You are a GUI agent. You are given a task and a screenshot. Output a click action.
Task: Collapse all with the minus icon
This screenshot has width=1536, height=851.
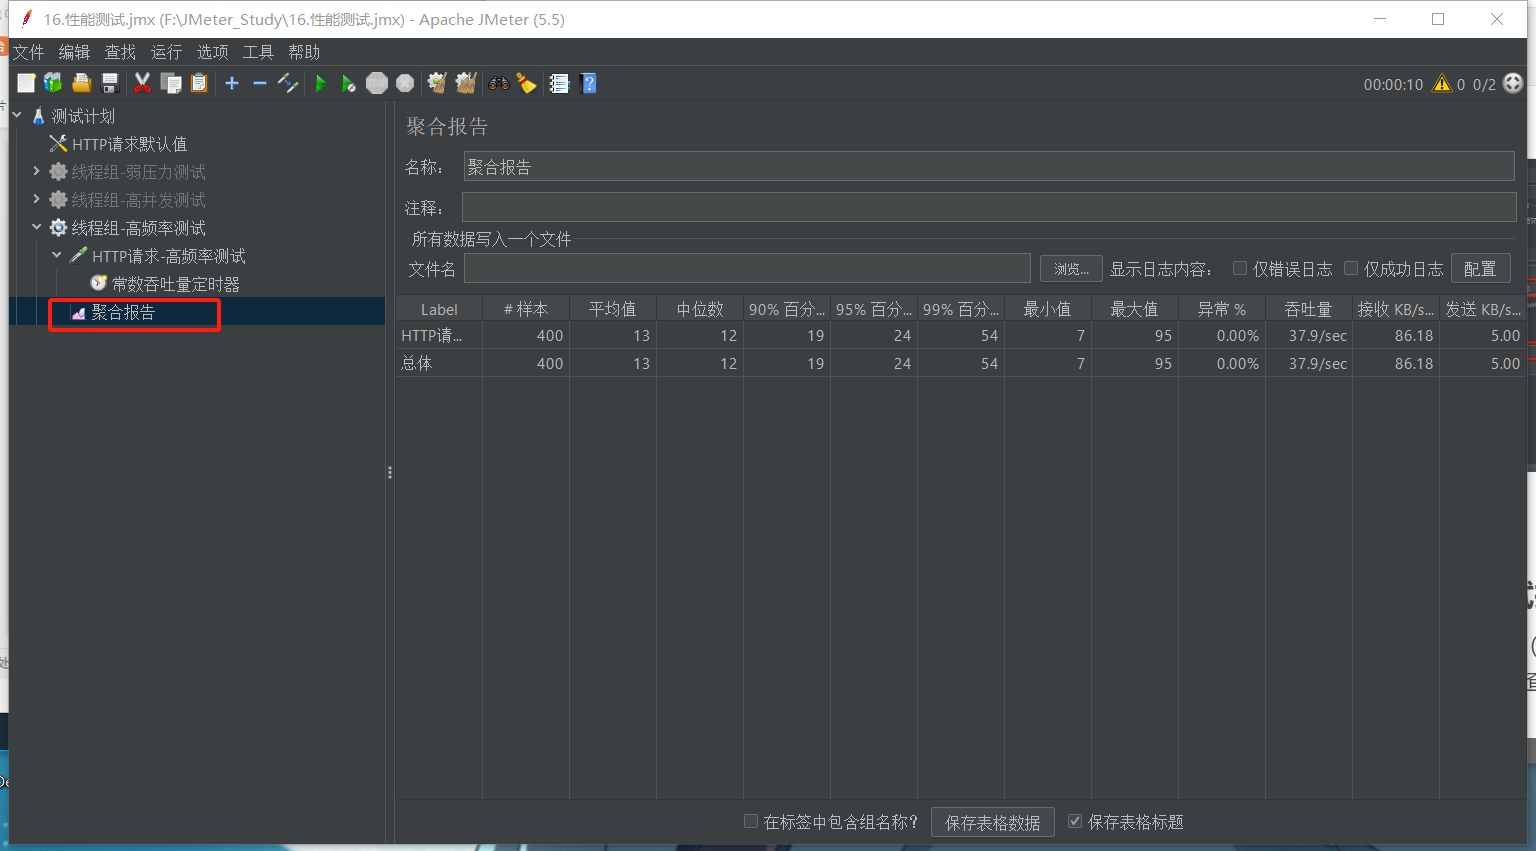pos(260,83)
